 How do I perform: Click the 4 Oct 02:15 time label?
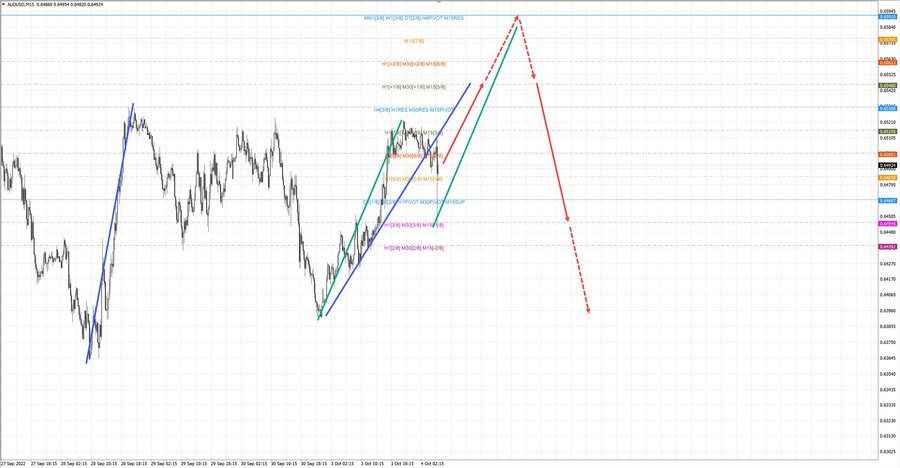point(432,463)
